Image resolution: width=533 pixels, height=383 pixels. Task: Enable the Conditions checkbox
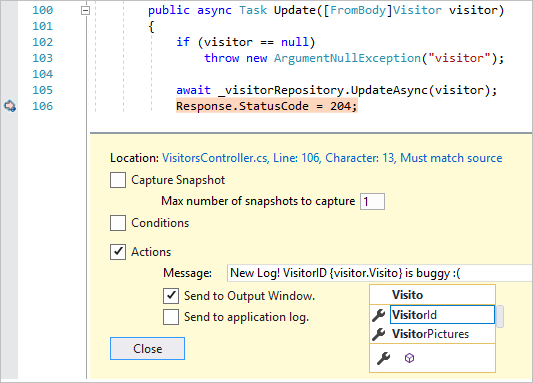tap(118, 223)
